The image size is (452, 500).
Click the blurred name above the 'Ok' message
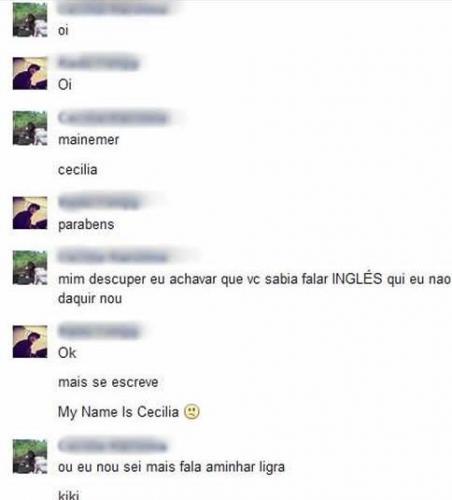click(x=98, y=332)
